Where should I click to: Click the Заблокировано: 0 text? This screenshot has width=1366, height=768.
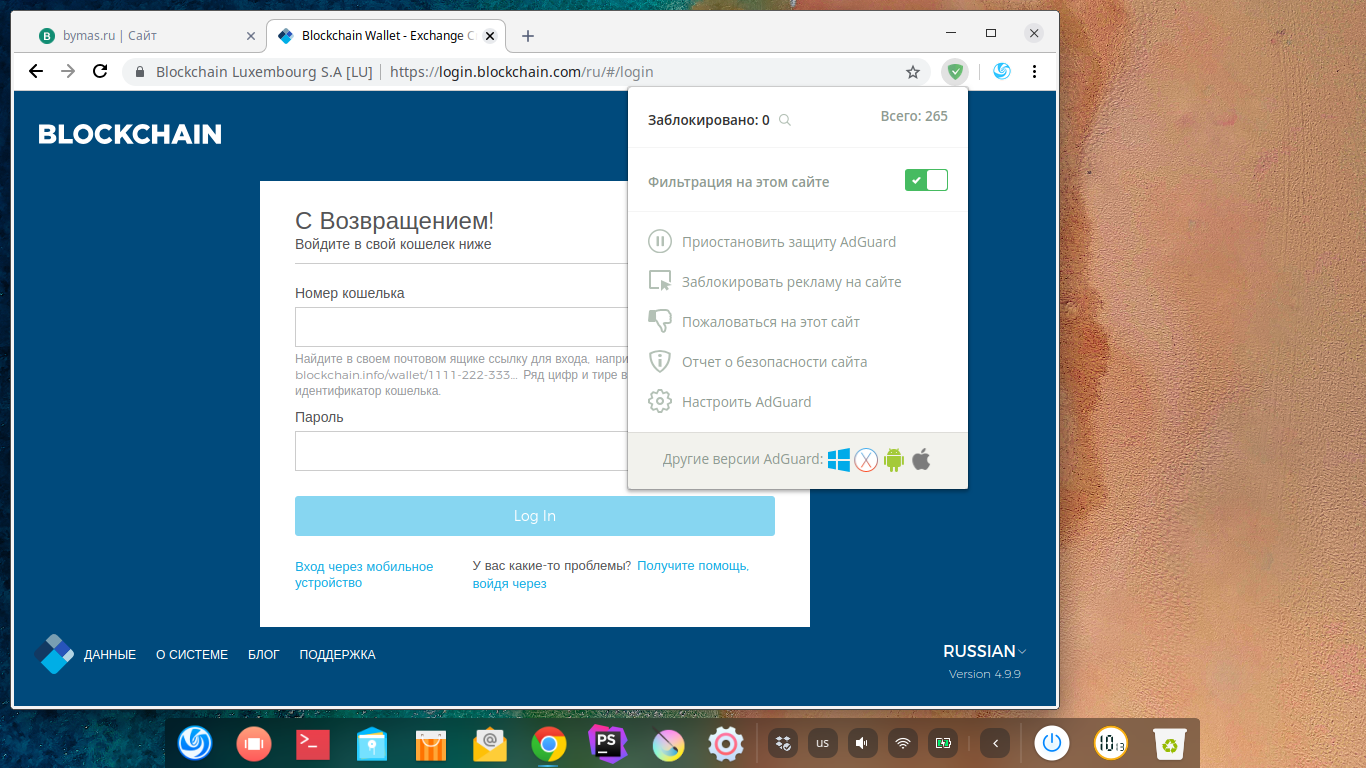coord(709,120)
